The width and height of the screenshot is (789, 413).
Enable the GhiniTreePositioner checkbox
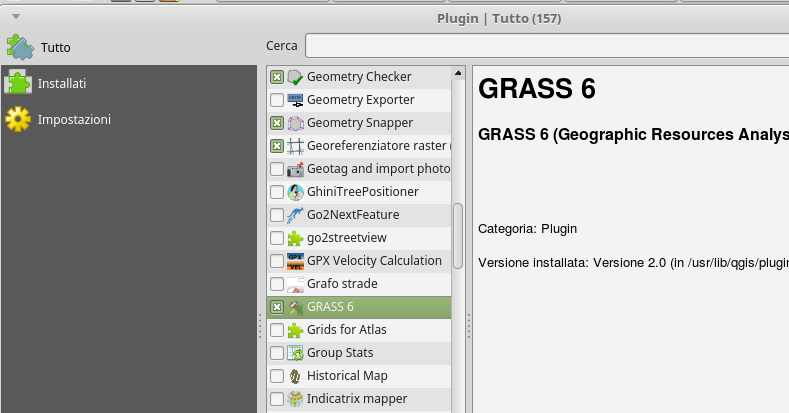click(x=277, y=192)
